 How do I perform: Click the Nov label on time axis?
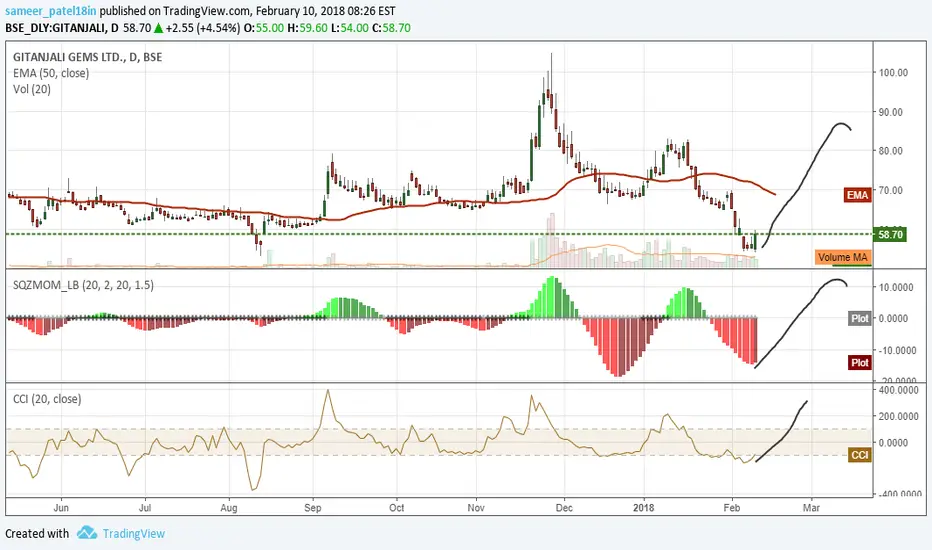(x=476, y=508)
